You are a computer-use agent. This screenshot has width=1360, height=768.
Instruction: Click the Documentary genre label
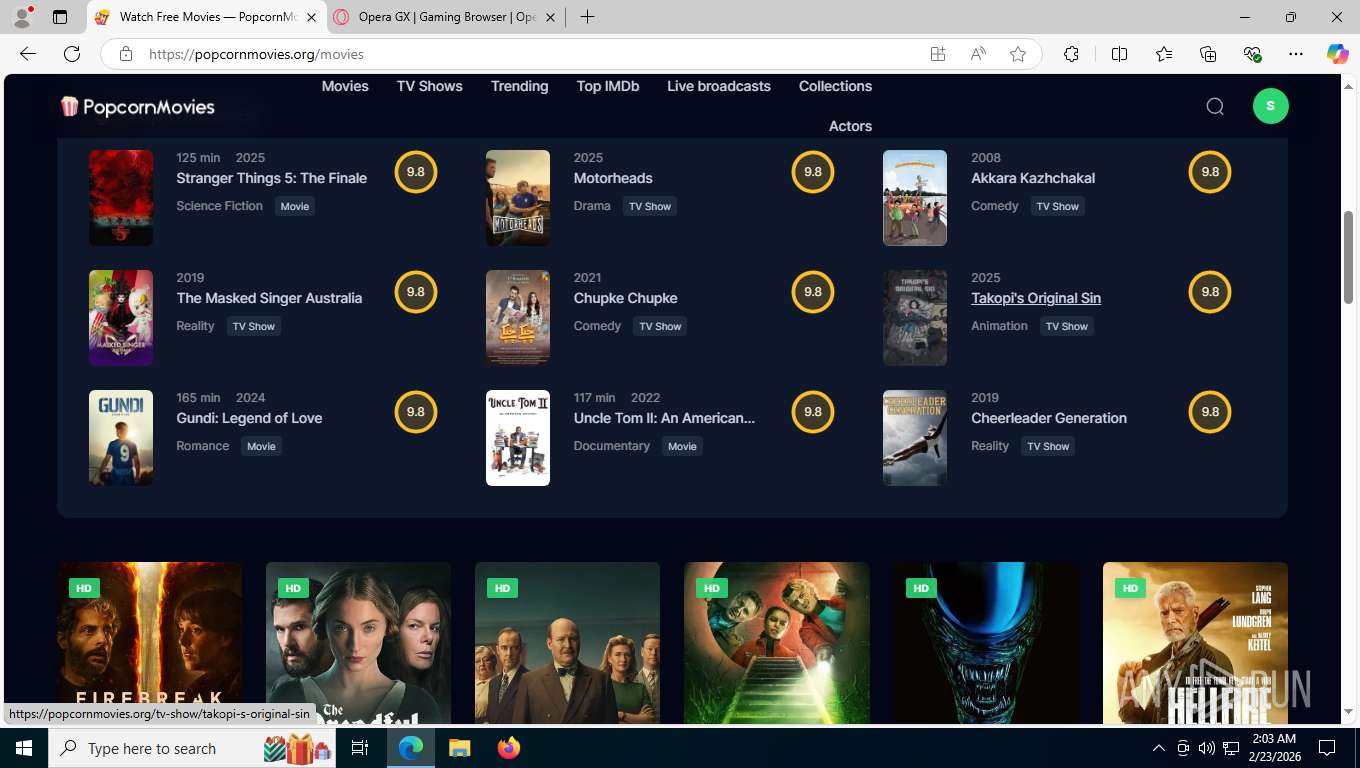click(x=612, y=446)
